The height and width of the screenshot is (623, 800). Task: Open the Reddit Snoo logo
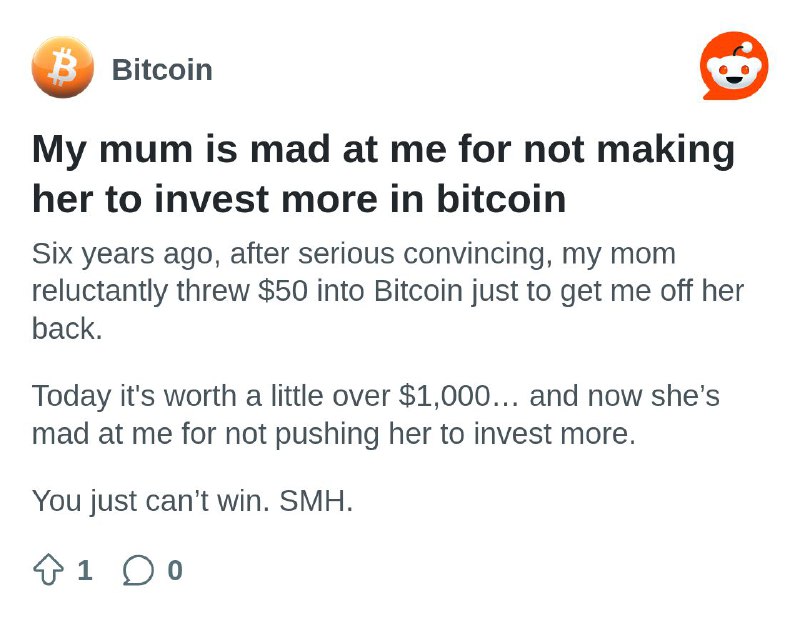click(734, 66)
